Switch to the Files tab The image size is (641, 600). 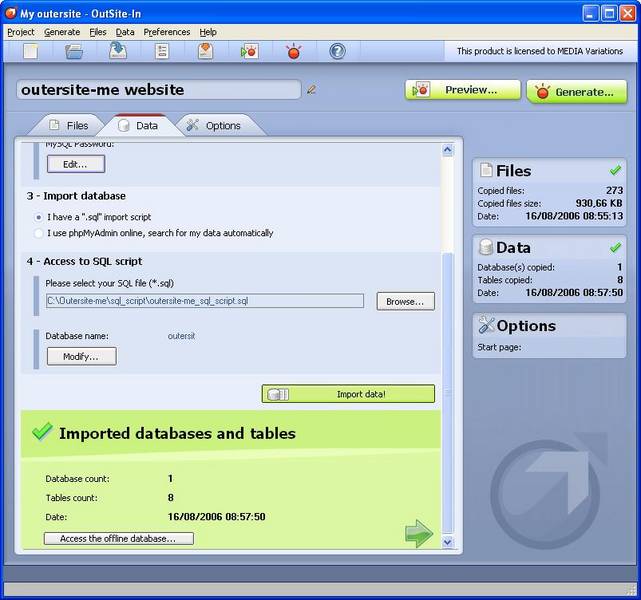click(68, 125)
